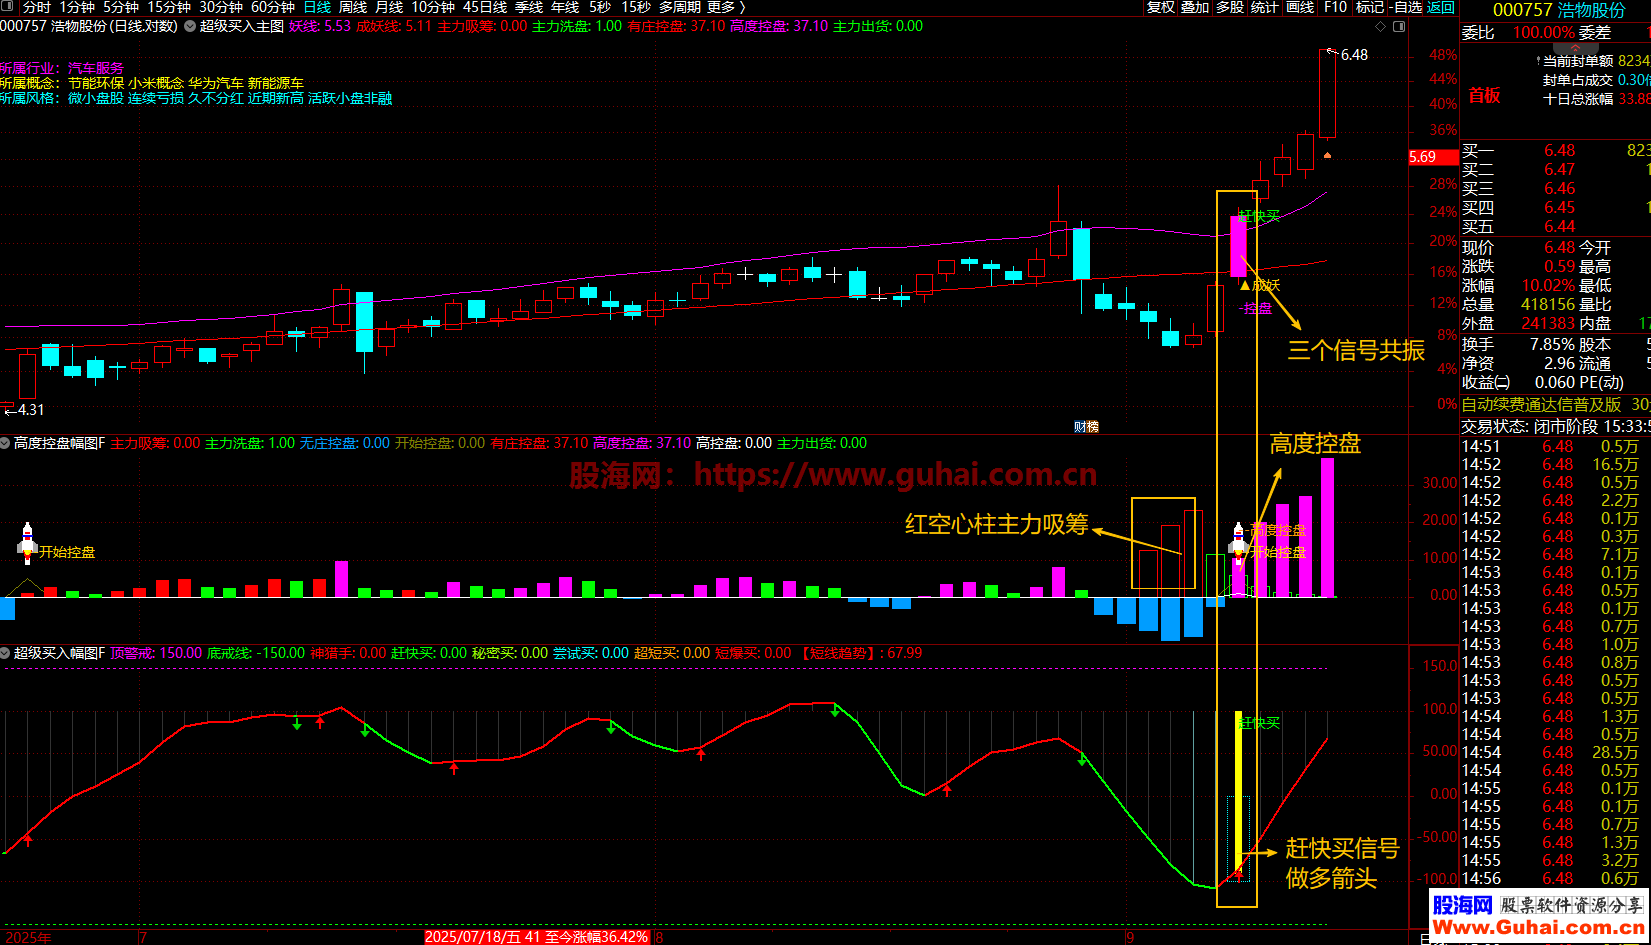Click the 微小盘股 style label
The width and height of the screenshot is (1651, 945).
[96, 98]
